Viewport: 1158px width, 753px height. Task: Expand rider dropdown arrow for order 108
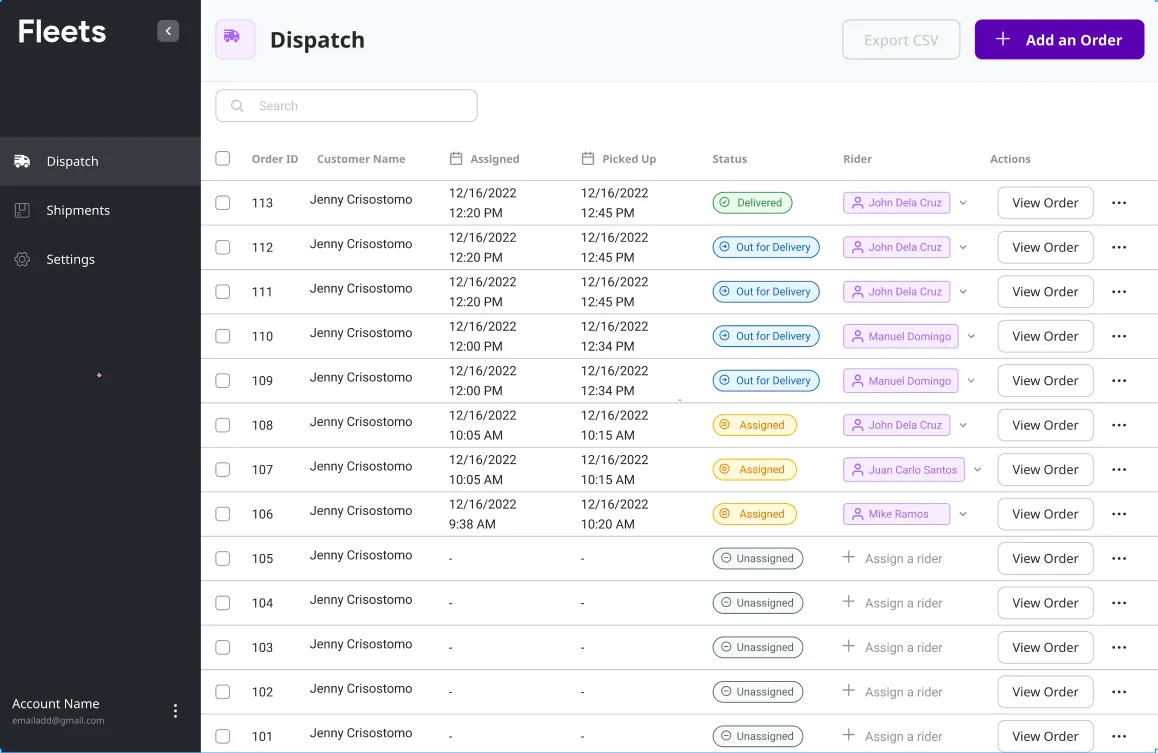pyautogui.click(x=963, y=425)
